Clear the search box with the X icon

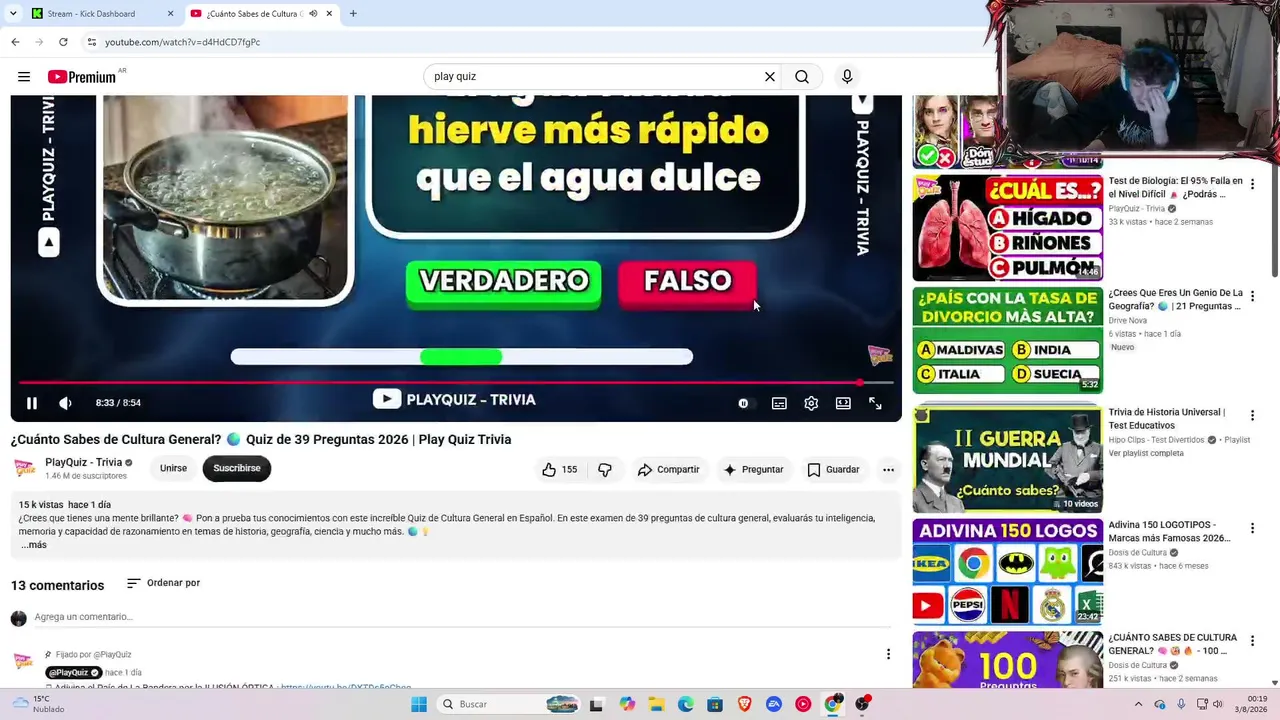[770, 77]
